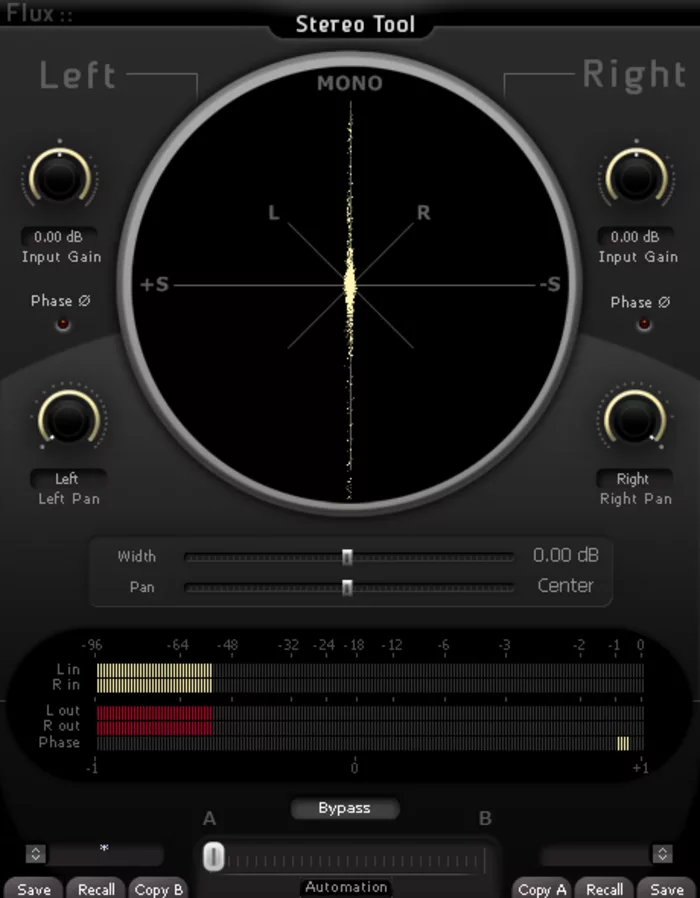The image size is (700, 898).
Task: Click the Right Input Gain knob
Action: point(636,178)
